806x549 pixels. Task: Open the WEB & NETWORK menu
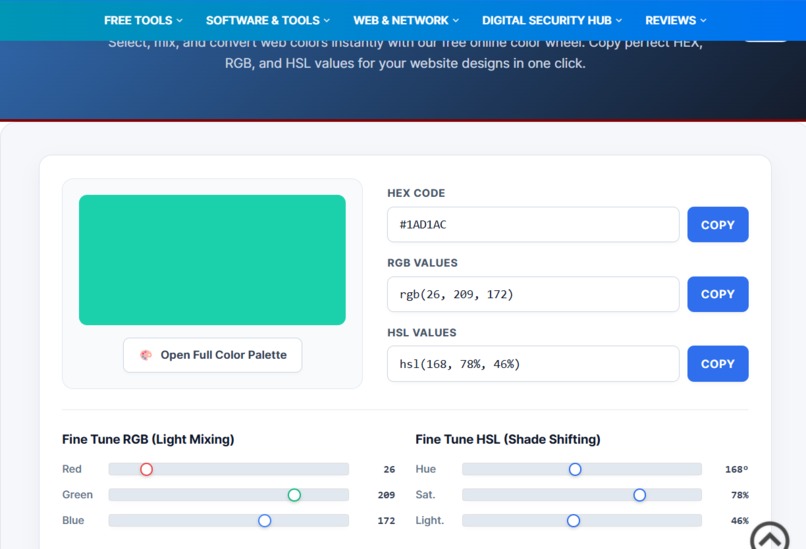(x=406, y=21)
